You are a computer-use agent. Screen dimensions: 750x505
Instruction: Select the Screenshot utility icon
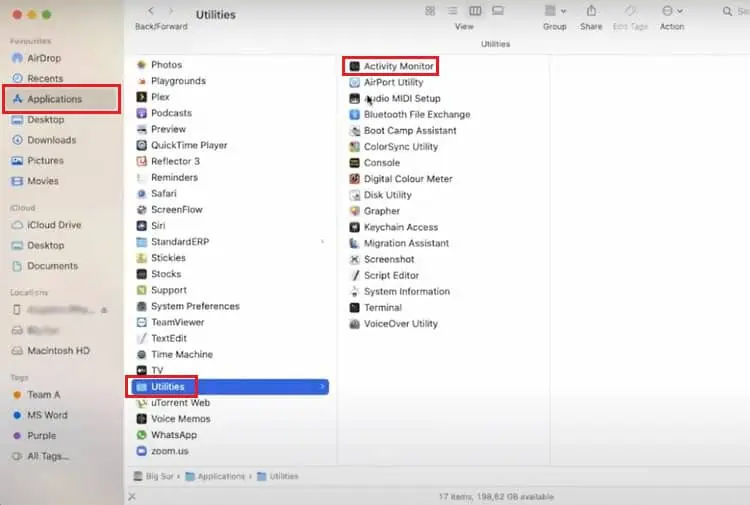point(354,259)
